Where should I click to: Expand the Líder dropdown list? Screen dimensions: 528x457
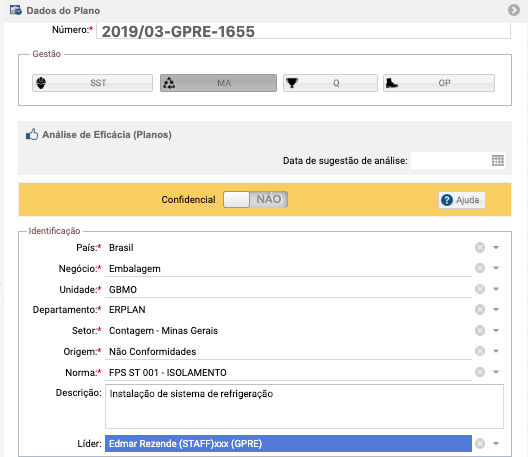pos(496,444)
